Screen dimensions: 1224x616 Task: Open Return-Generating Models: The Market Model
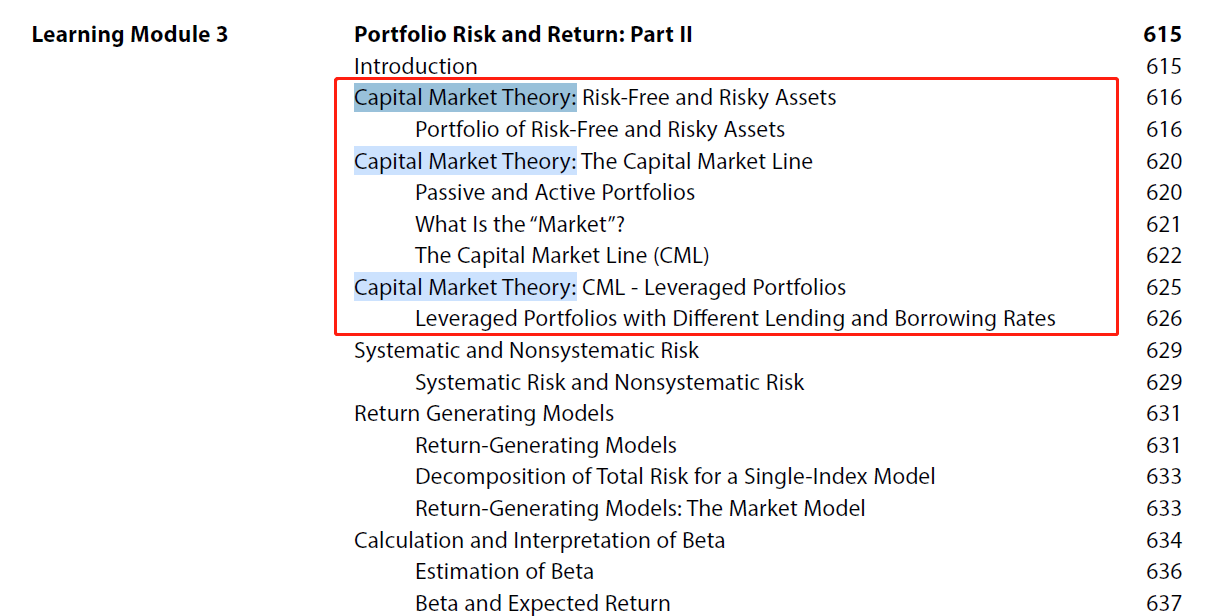pyautogui.click(x=640, y=508)
